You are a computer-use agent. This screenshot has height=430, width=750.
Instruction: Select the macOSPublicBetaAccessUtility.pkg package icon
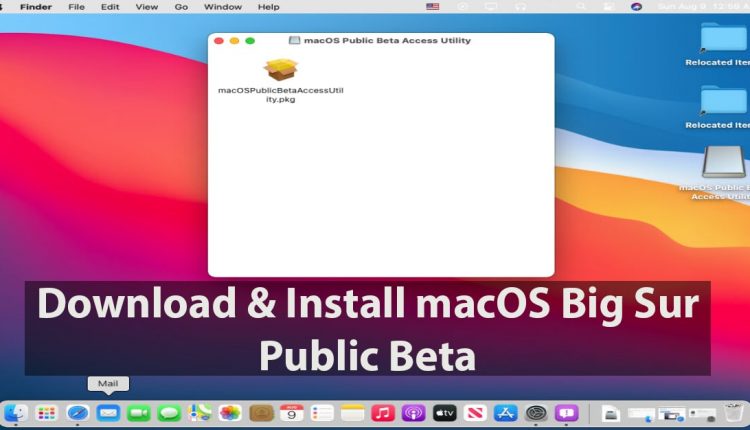(281, 70)
